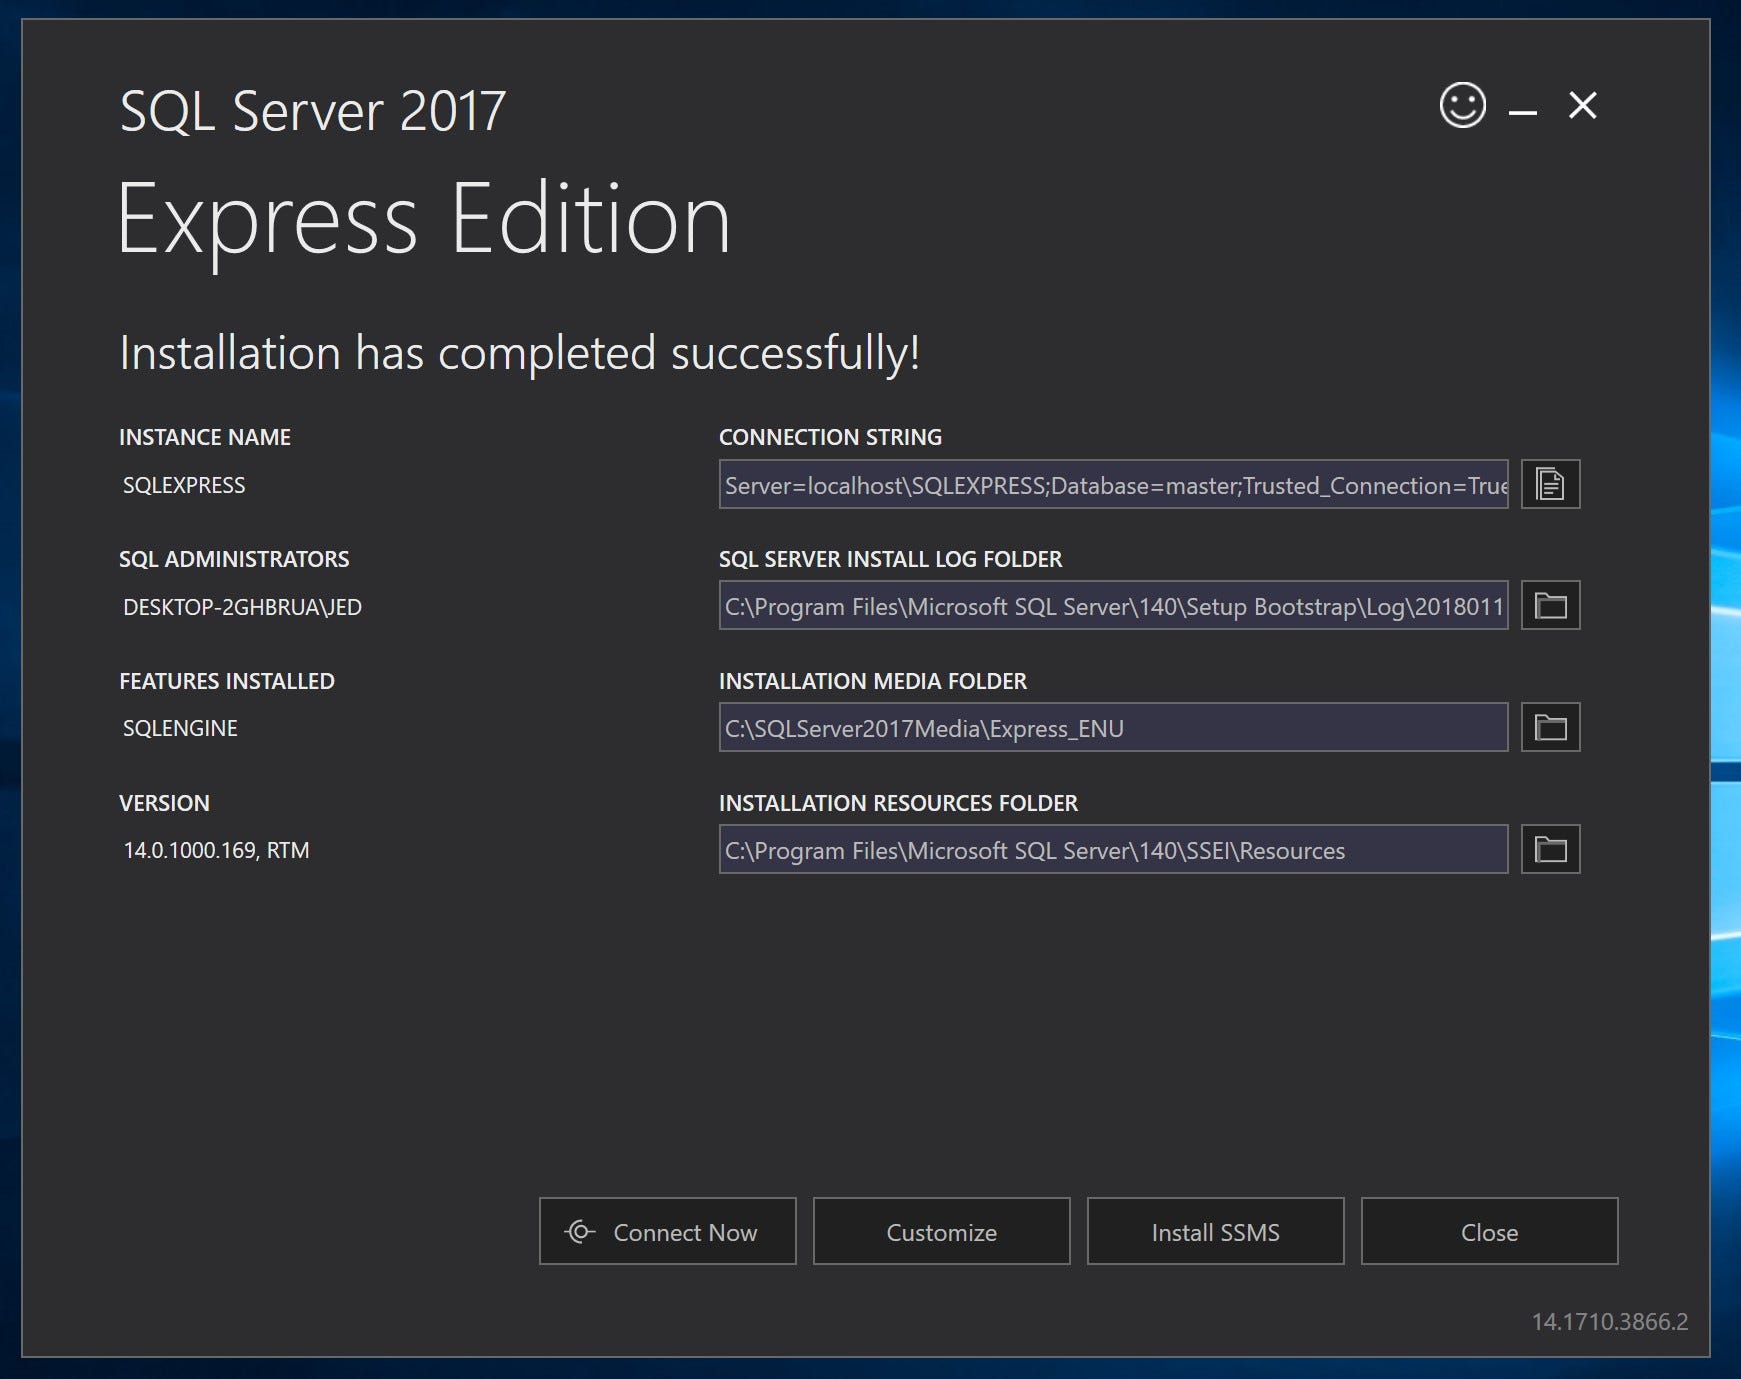This screenshot has height=1379, width=1741.
Task: Click the plug icon on Connect Now
Action: coord(580,1232)
